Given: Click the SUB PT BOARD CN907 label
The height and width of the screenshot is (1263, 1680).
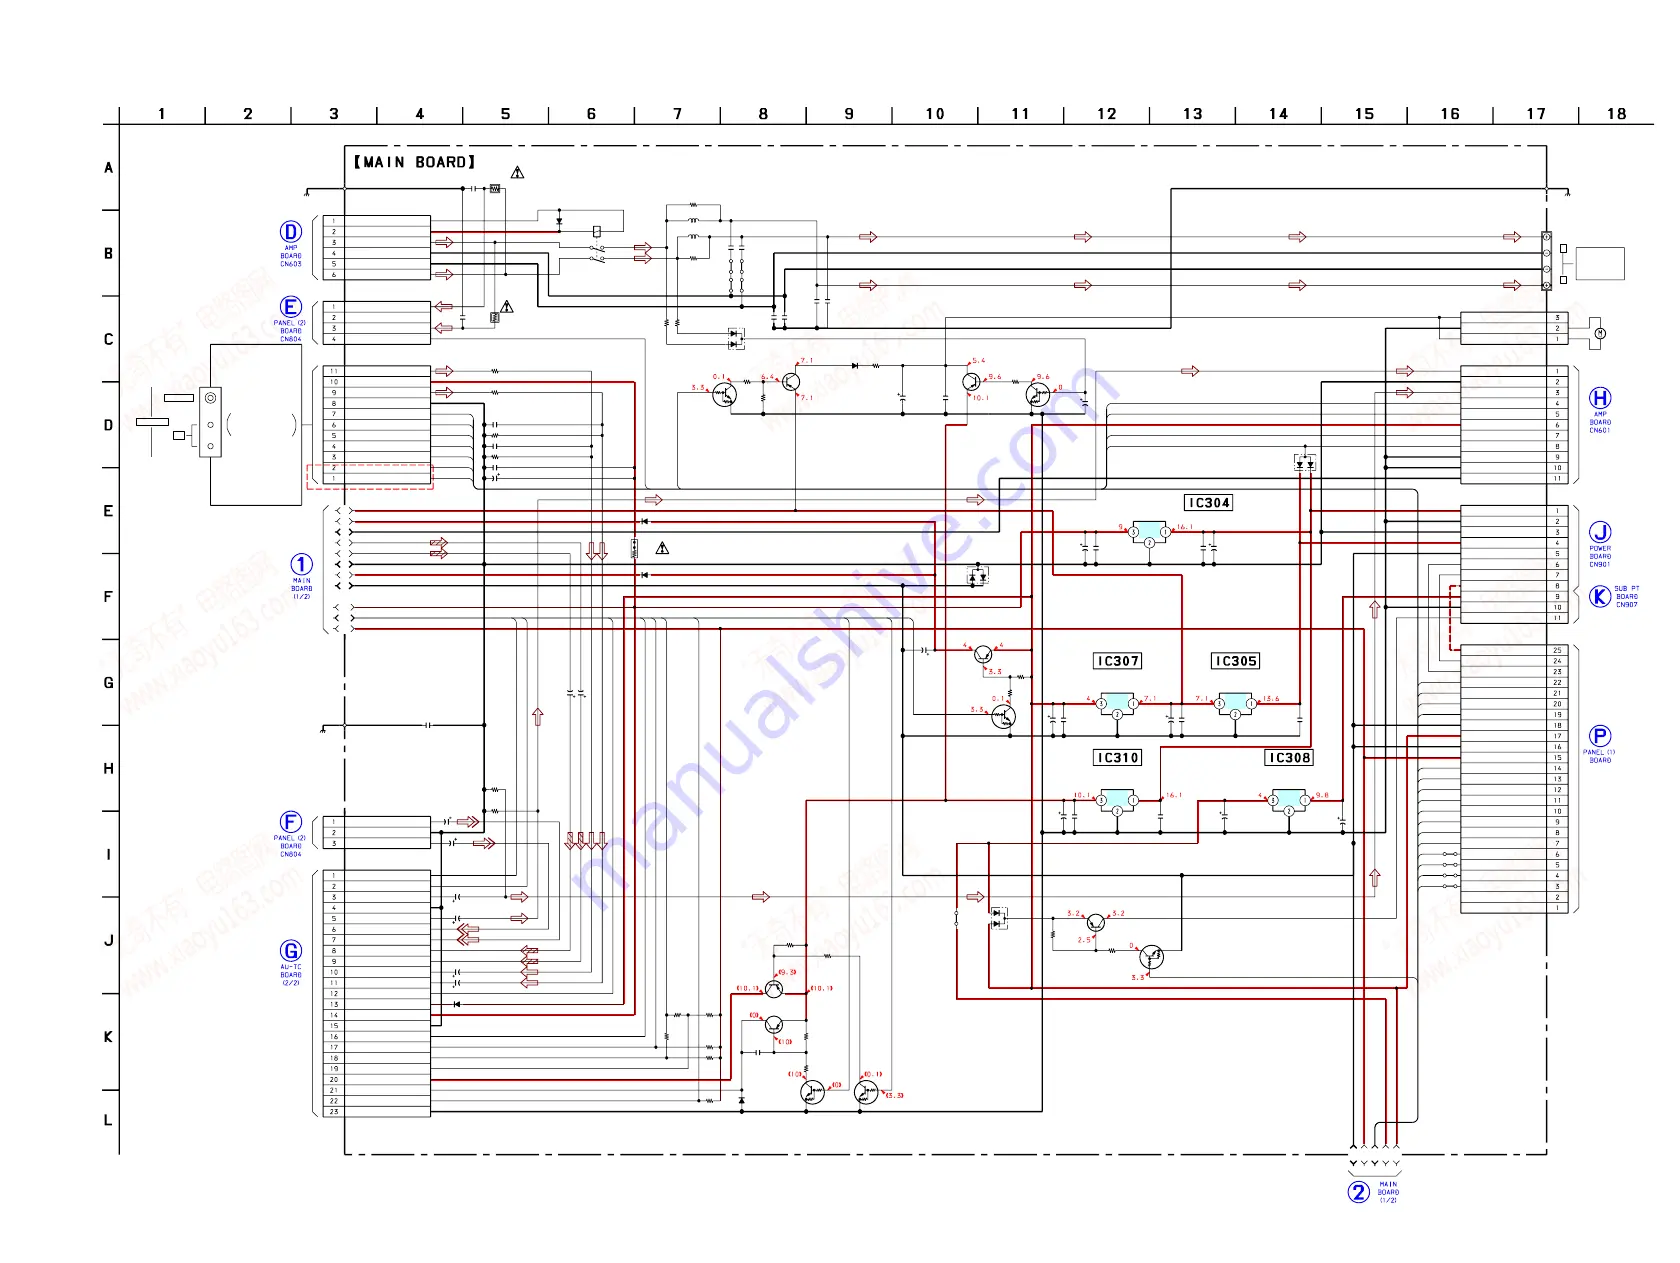Looking at the screenshot, I should (1627, 597).
